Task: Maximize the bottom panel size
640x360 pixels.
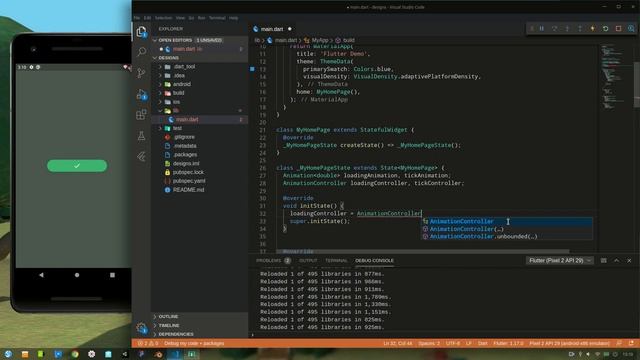Action: click(616, 260)
